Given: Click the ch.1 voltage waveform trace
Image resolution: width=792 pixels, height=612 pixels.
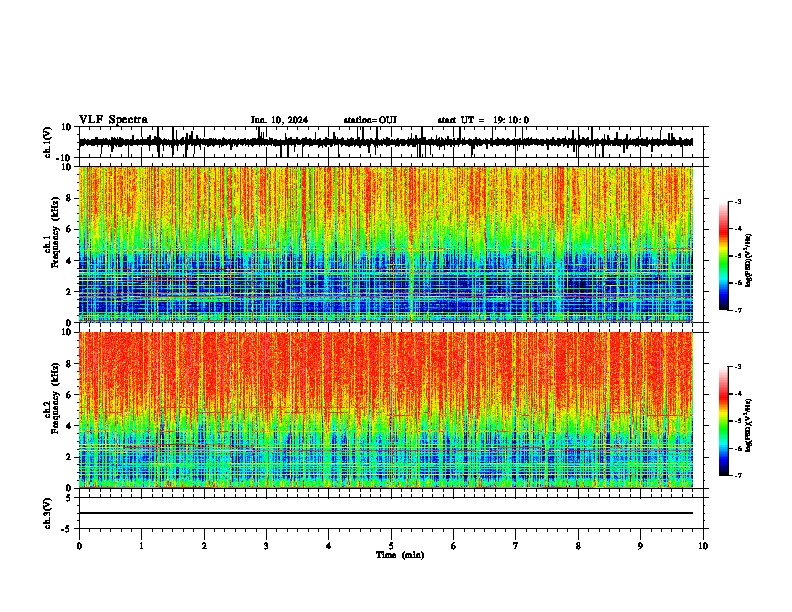Looking at the screenshot, I should [385, 142].
